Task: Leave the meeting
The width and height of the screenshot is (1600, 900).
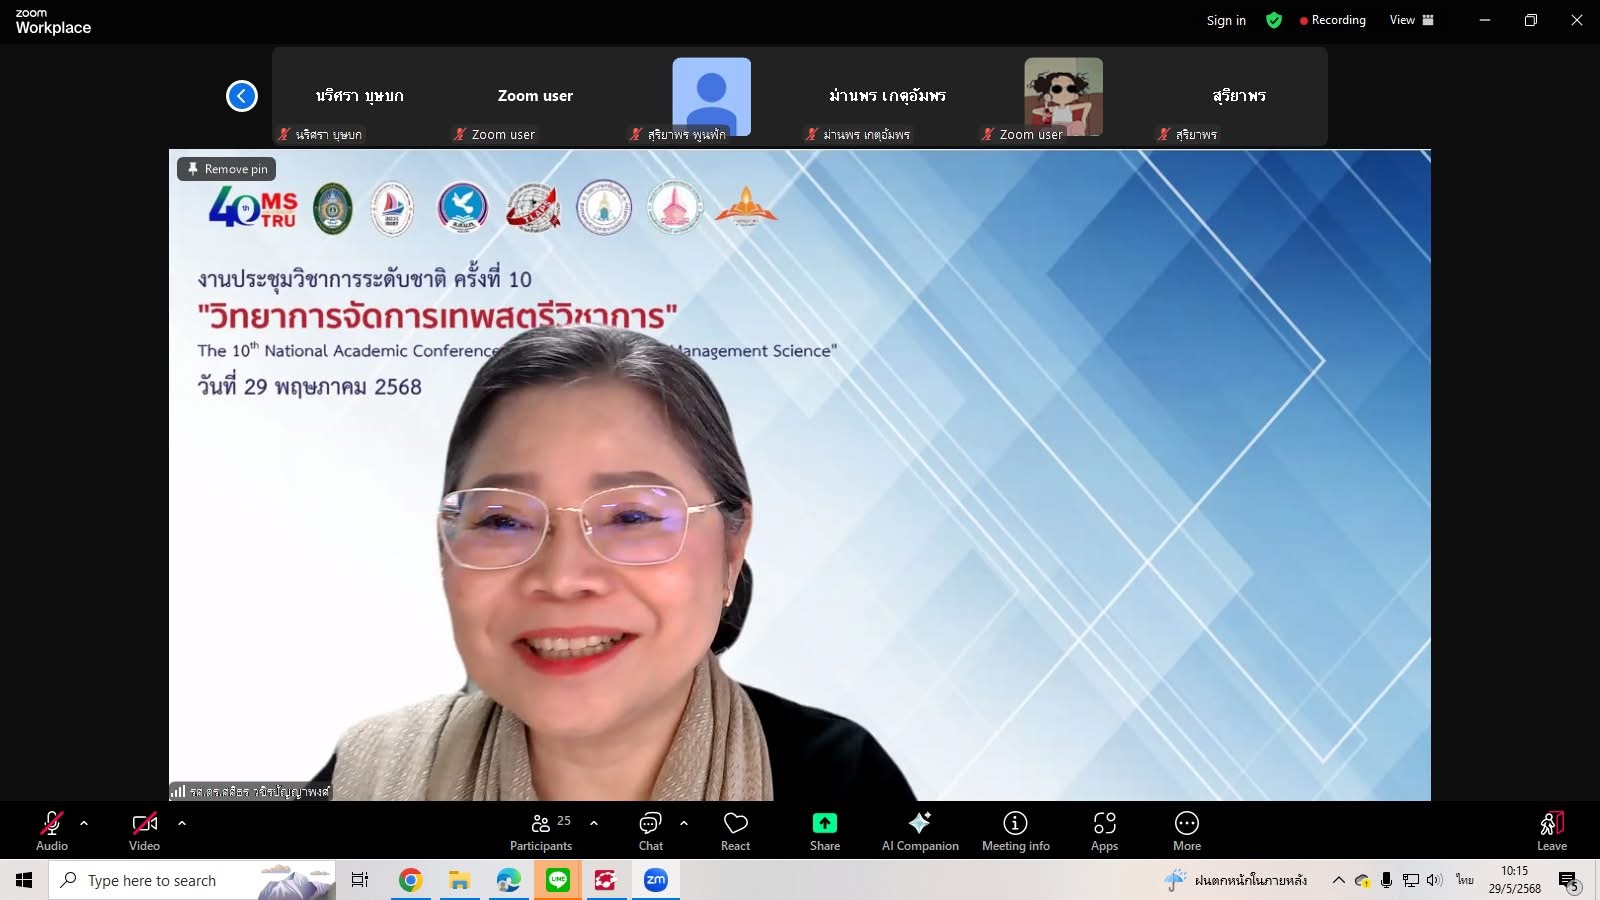Action: click(1551, 830)
